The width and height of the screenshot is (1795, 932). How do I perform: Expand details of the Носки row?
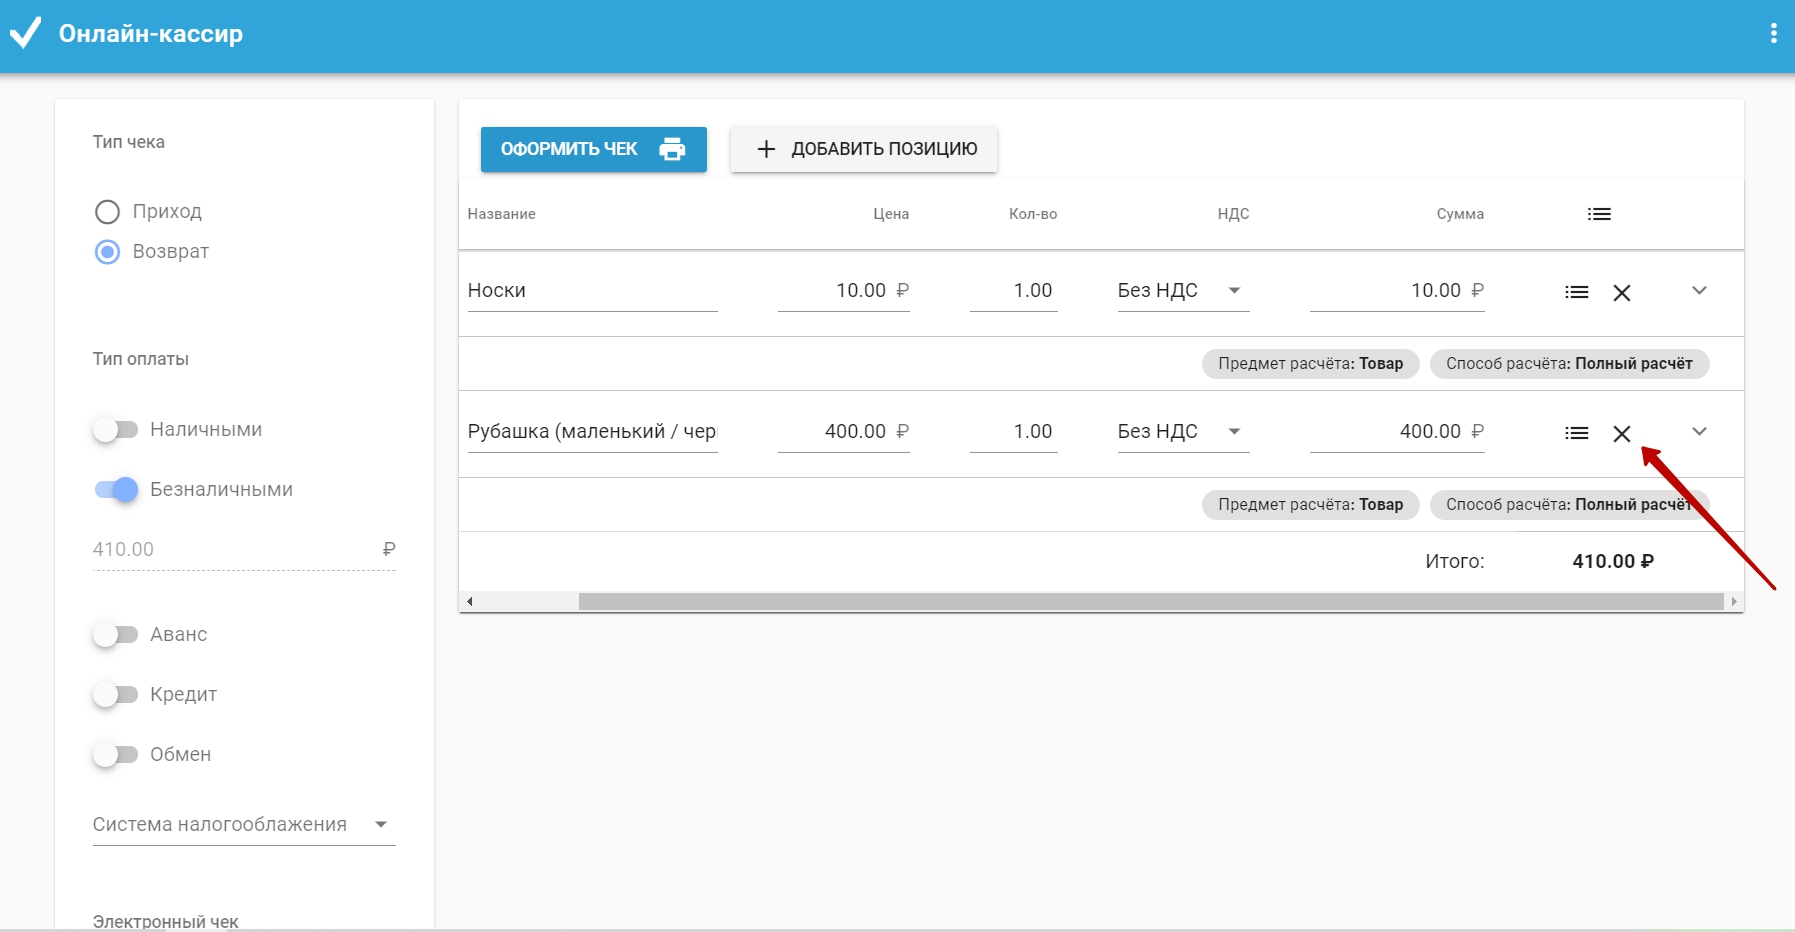click(x=1699, y=291)
